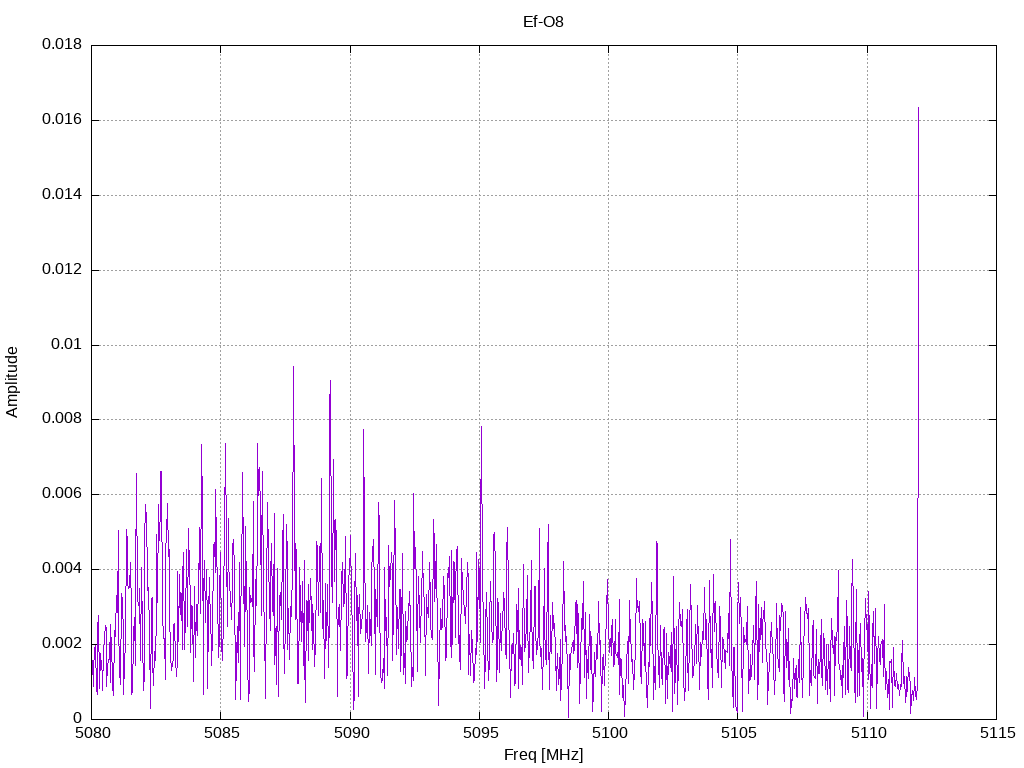
Task: Click the 0.014 y-axis tick label
Action: coord(62,195)
